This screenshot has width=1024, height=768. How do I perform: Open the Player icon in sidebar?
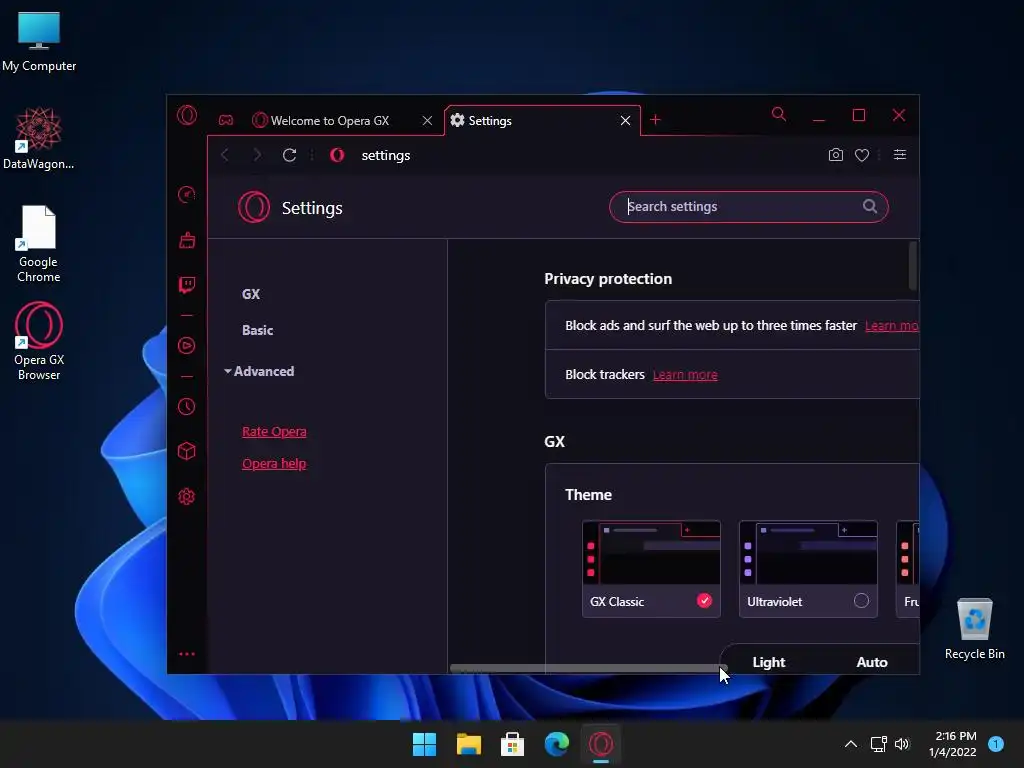pos(187,345)
